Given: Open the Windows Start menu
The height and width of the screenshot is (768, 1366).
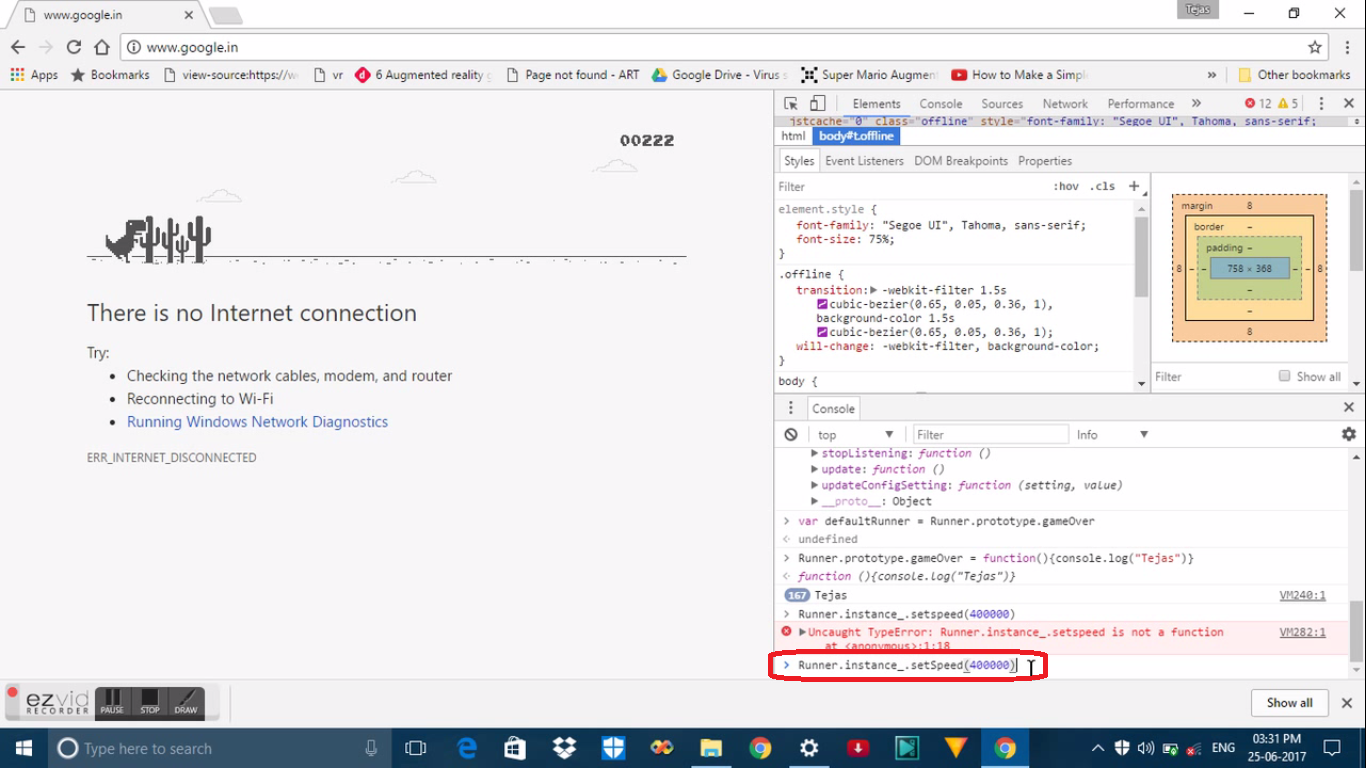Looking at the screenshot, I should 23,748.
